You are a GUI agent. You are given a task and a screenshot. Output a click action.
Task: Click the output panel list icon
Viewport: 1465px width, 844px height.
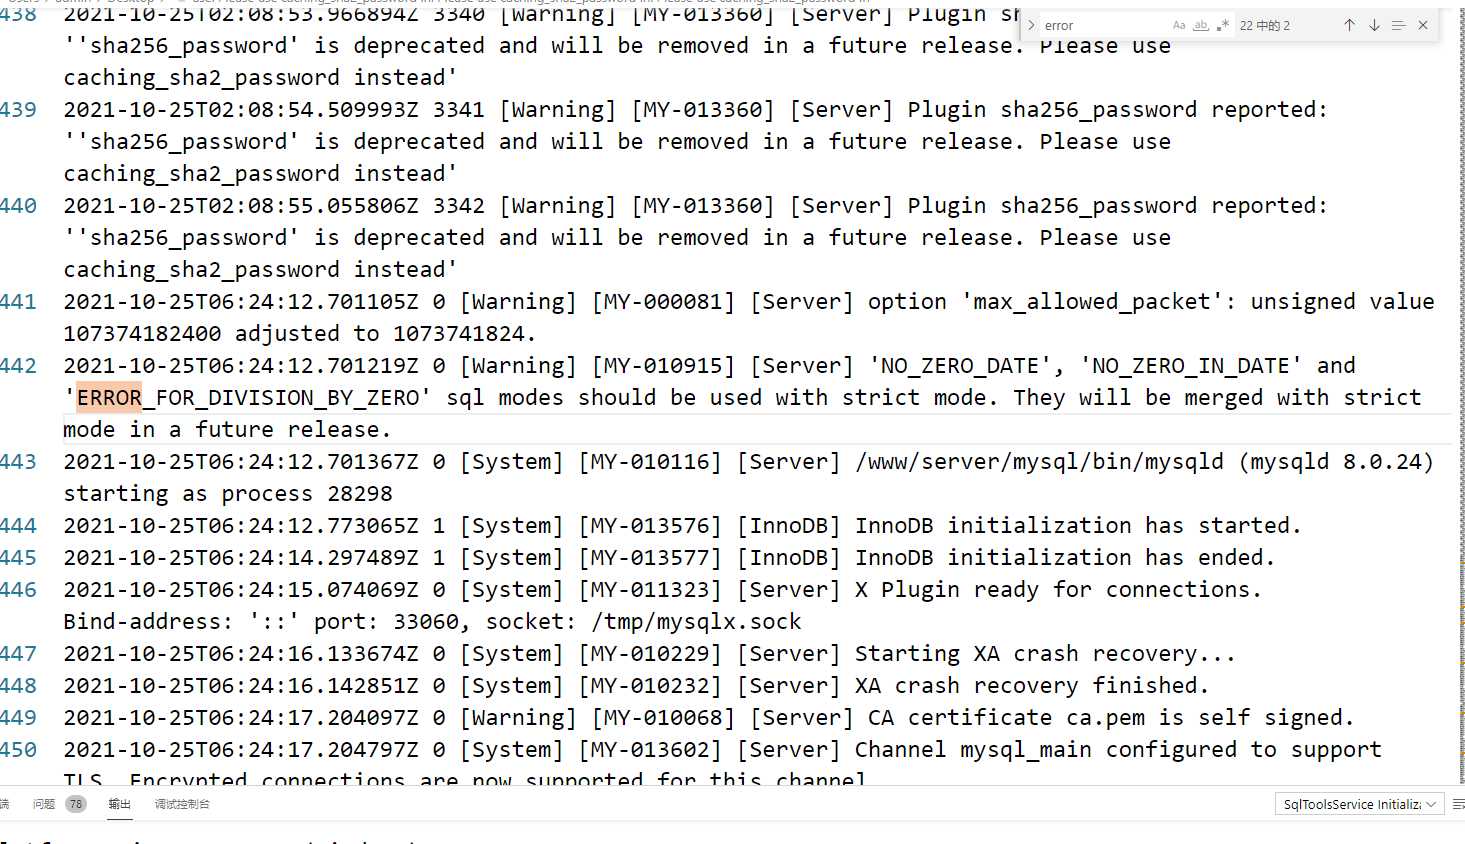1458,804
